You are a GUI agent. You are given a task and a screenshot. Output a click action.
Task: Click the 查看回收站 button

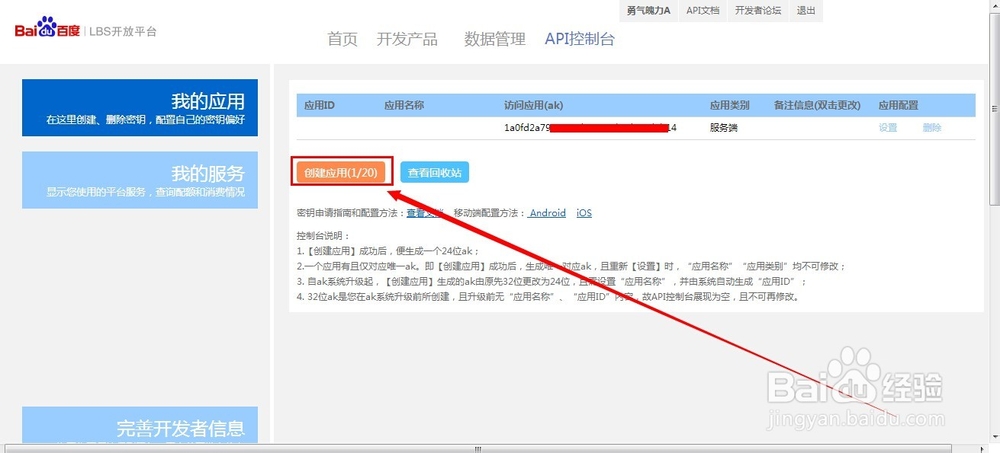pos(435,172)
